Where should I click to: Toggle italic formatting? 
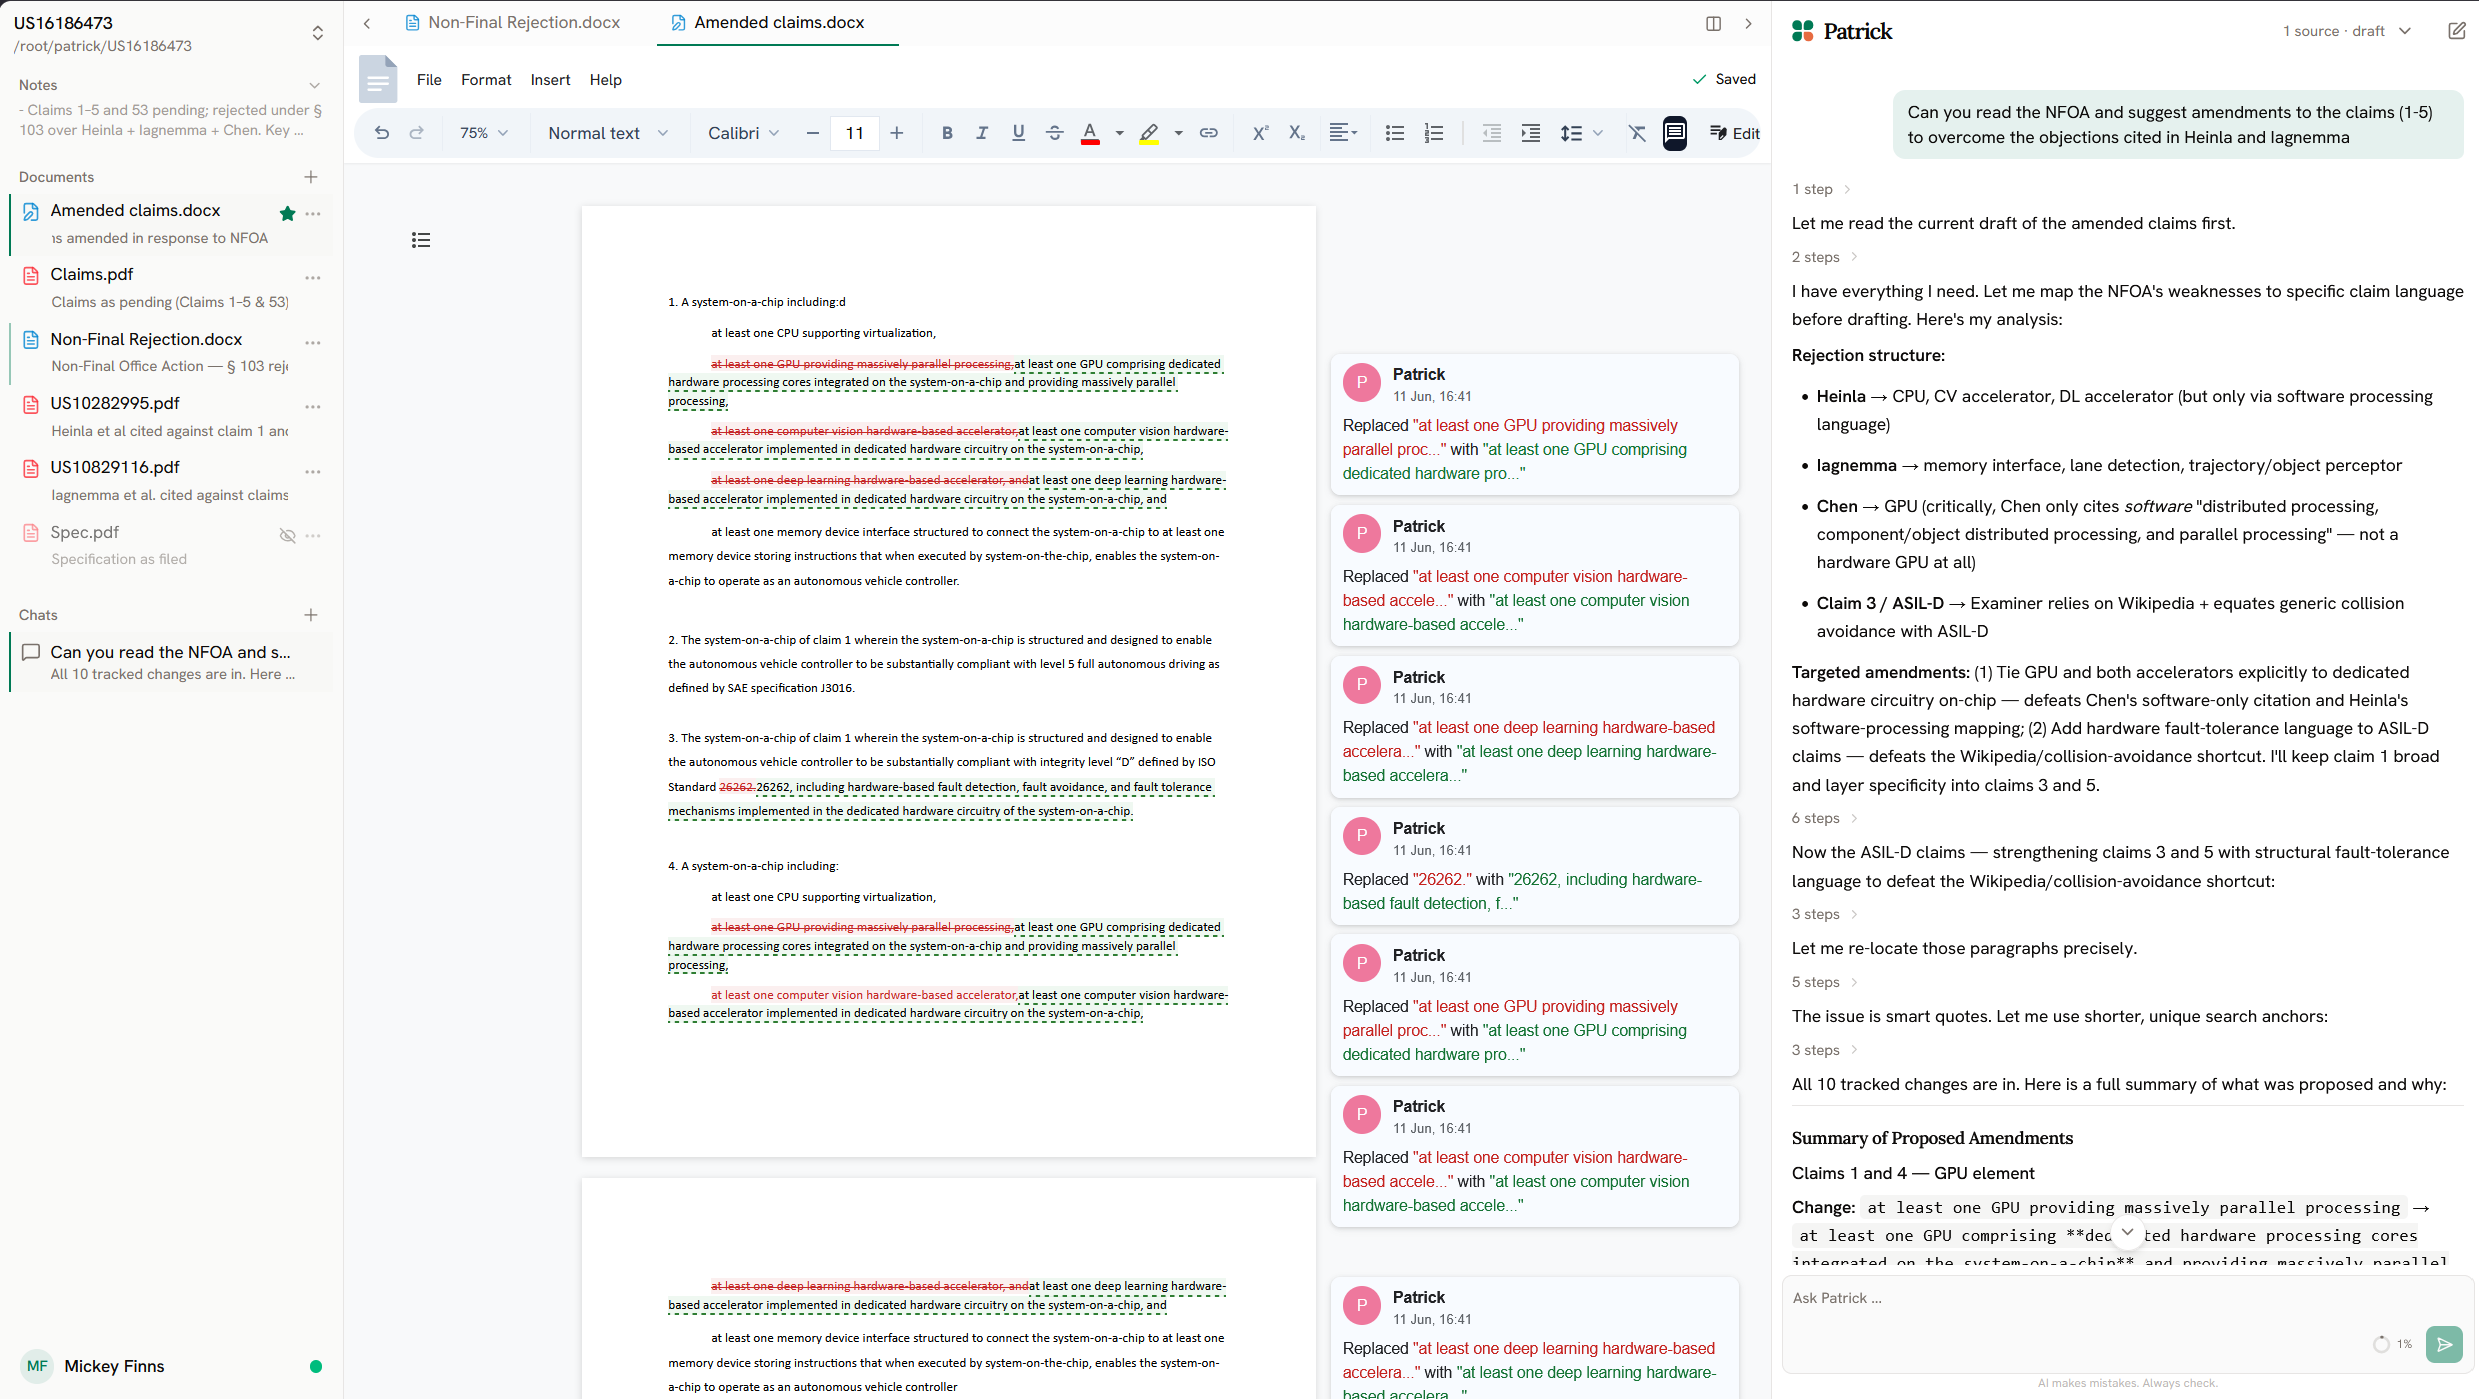(x=982, y=133)
